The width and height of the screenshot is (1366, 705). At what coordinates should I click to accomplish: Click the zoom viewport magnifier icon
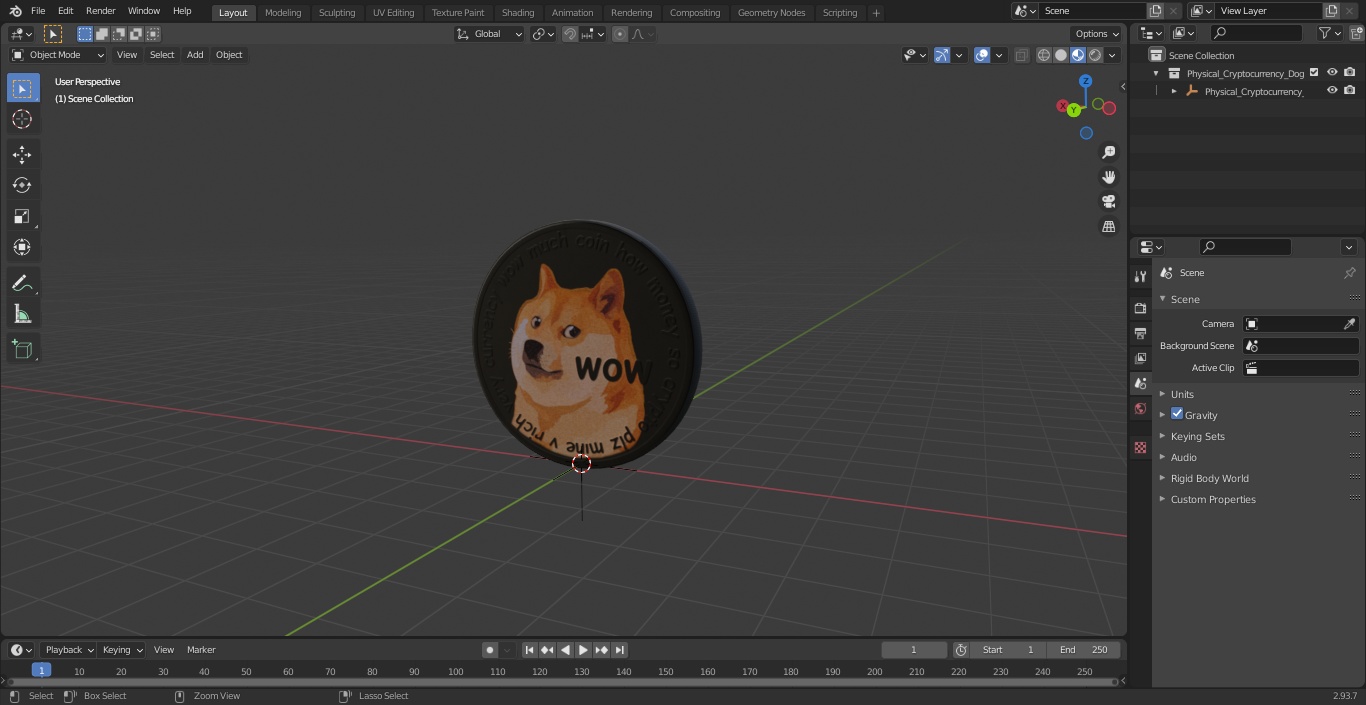click(x=1108, y=152)
